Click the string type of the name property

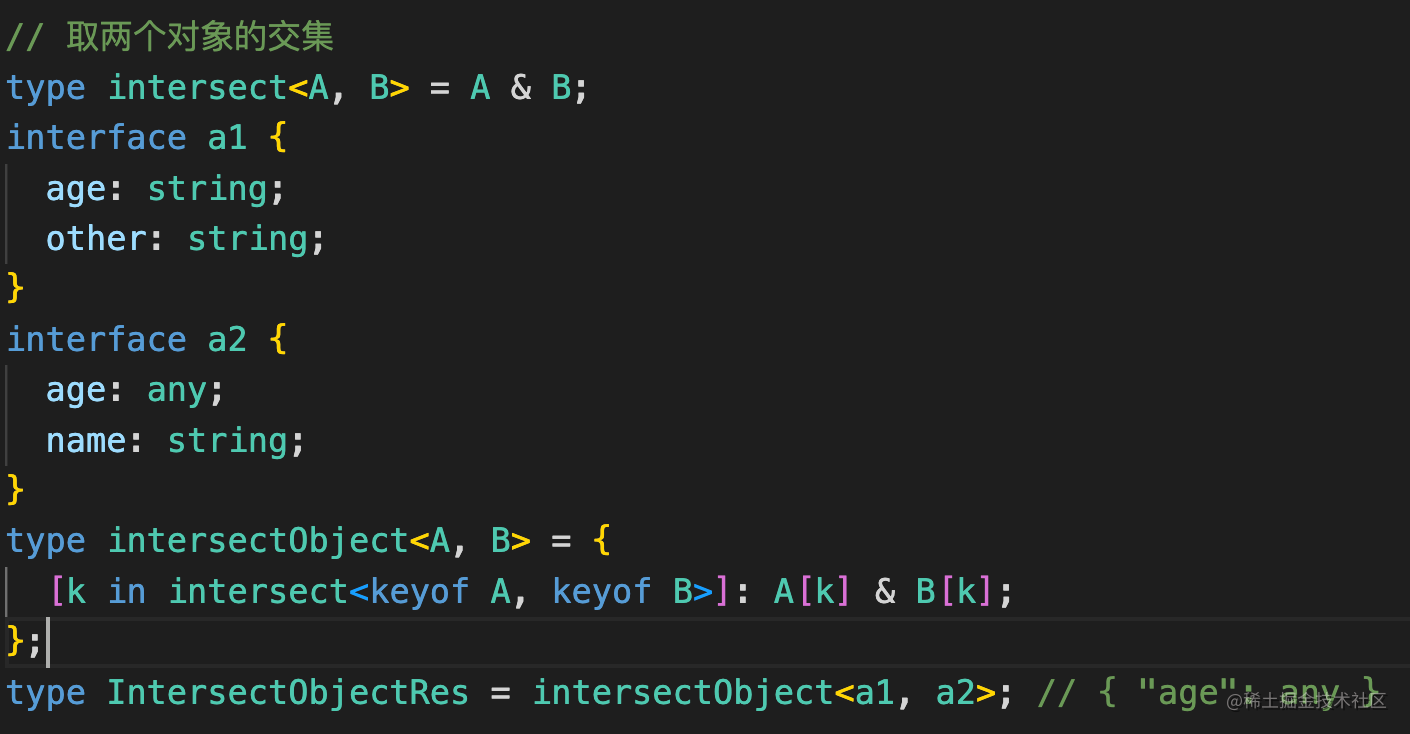pos(227,441)
